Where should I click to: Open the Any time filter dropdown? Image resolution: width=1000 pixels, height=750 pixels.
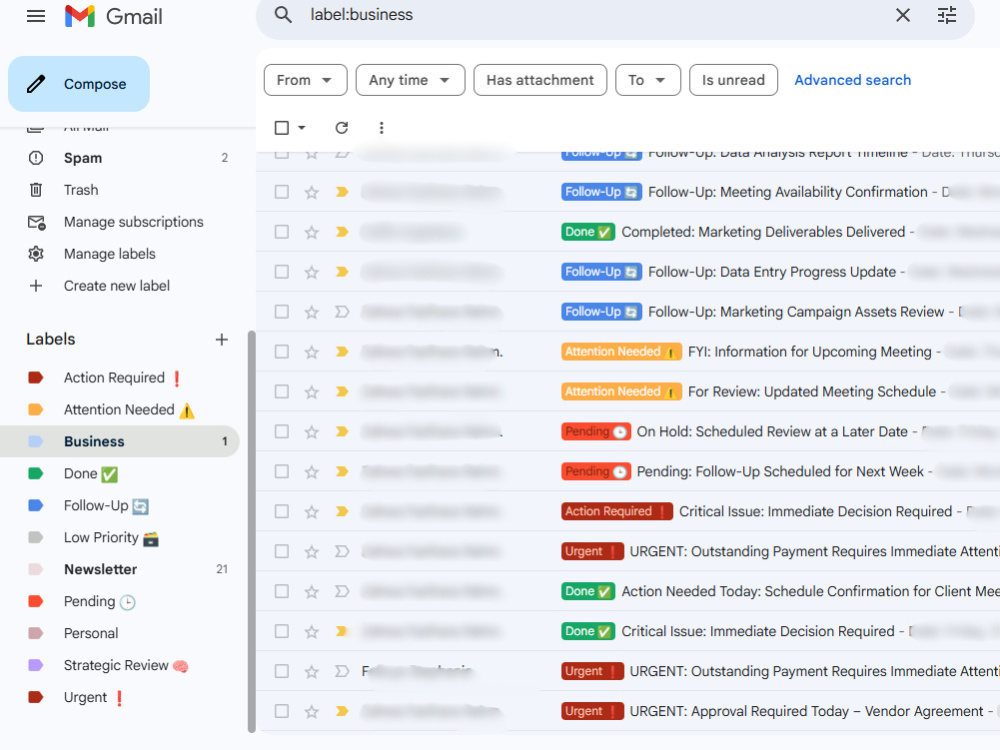point(410,80)
